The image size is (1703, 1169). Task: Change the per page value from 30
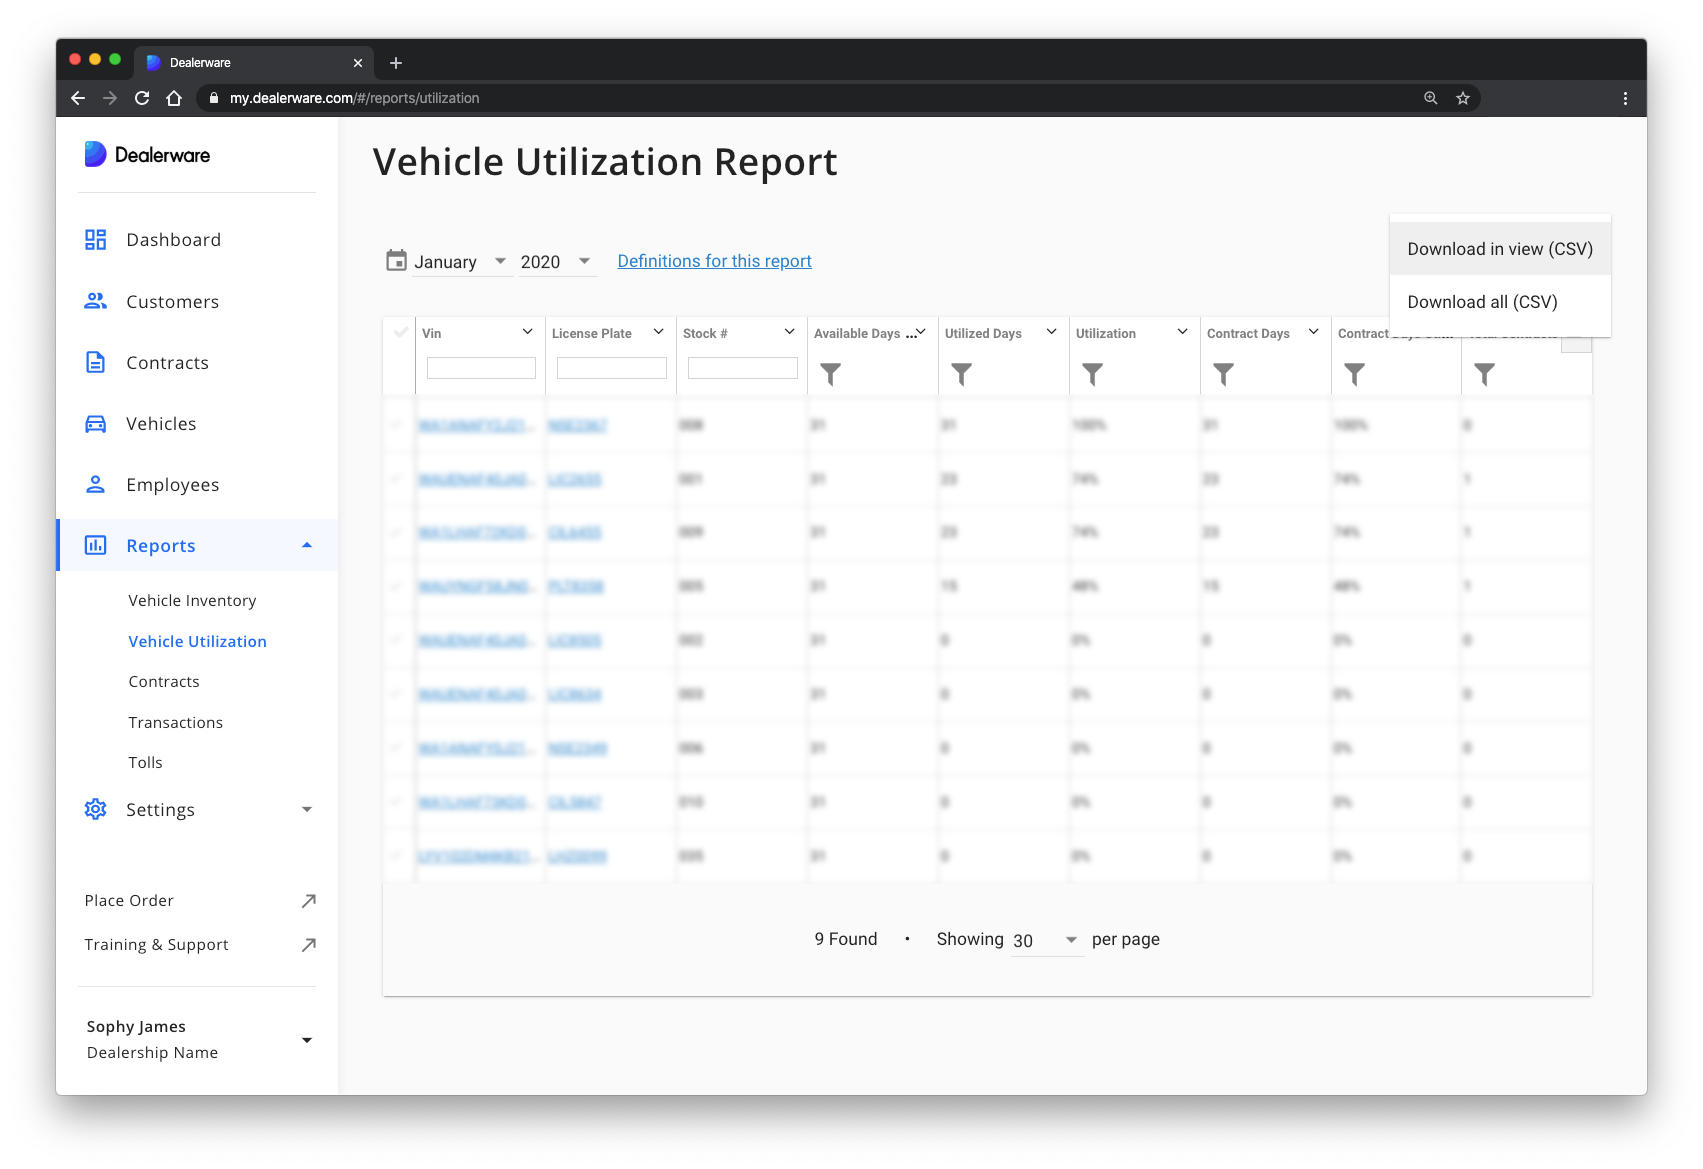[1043, 940]
